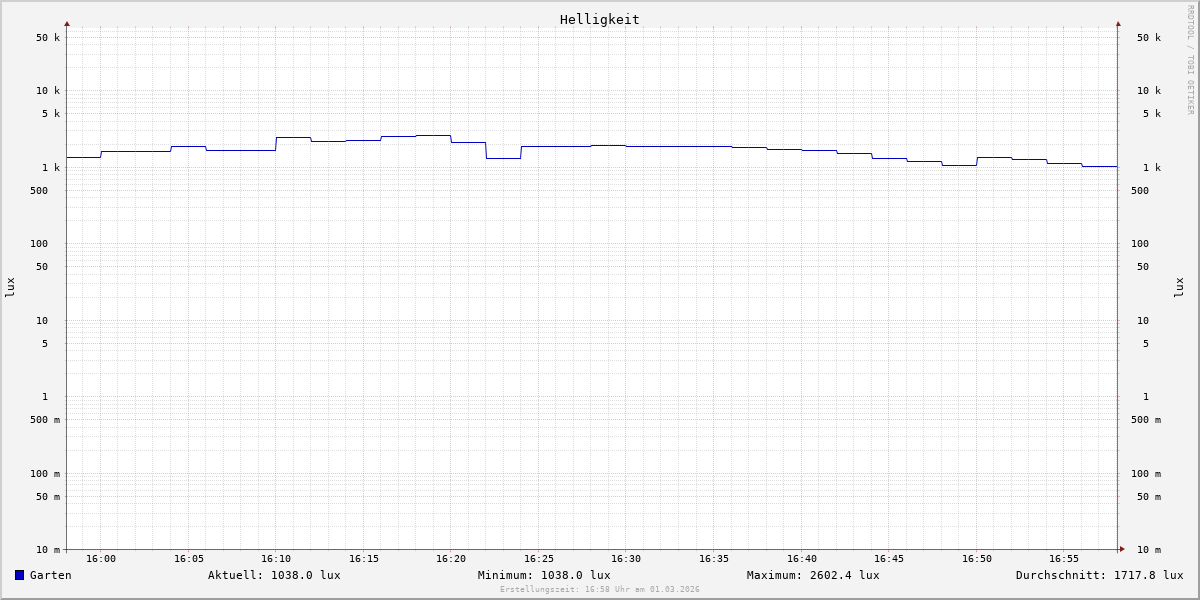
Task: Click the lux unit label on right axis
Action: (1179, 288)
